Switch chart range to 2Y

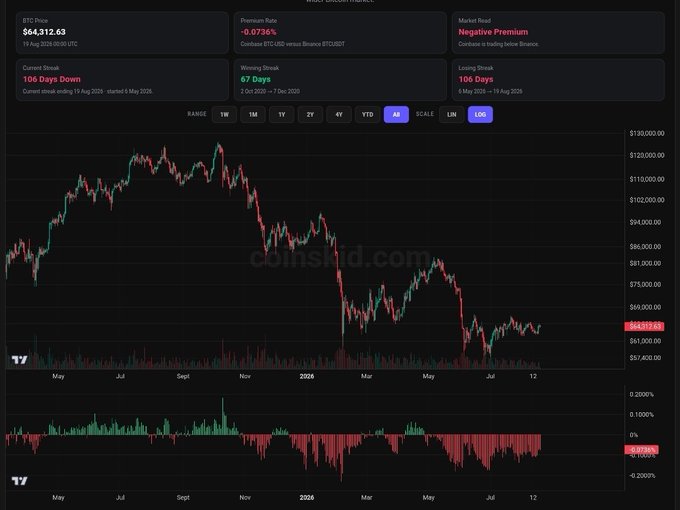coord(310,114)
